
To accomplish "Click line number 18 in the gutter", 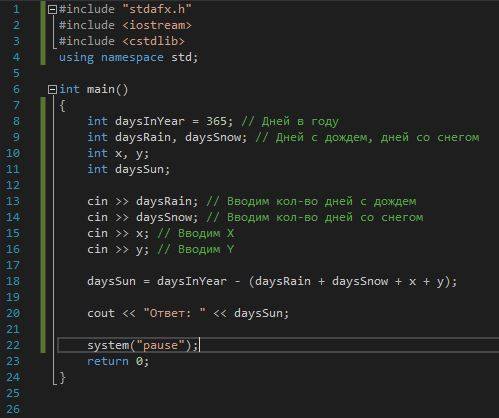I will coord(13,281).
